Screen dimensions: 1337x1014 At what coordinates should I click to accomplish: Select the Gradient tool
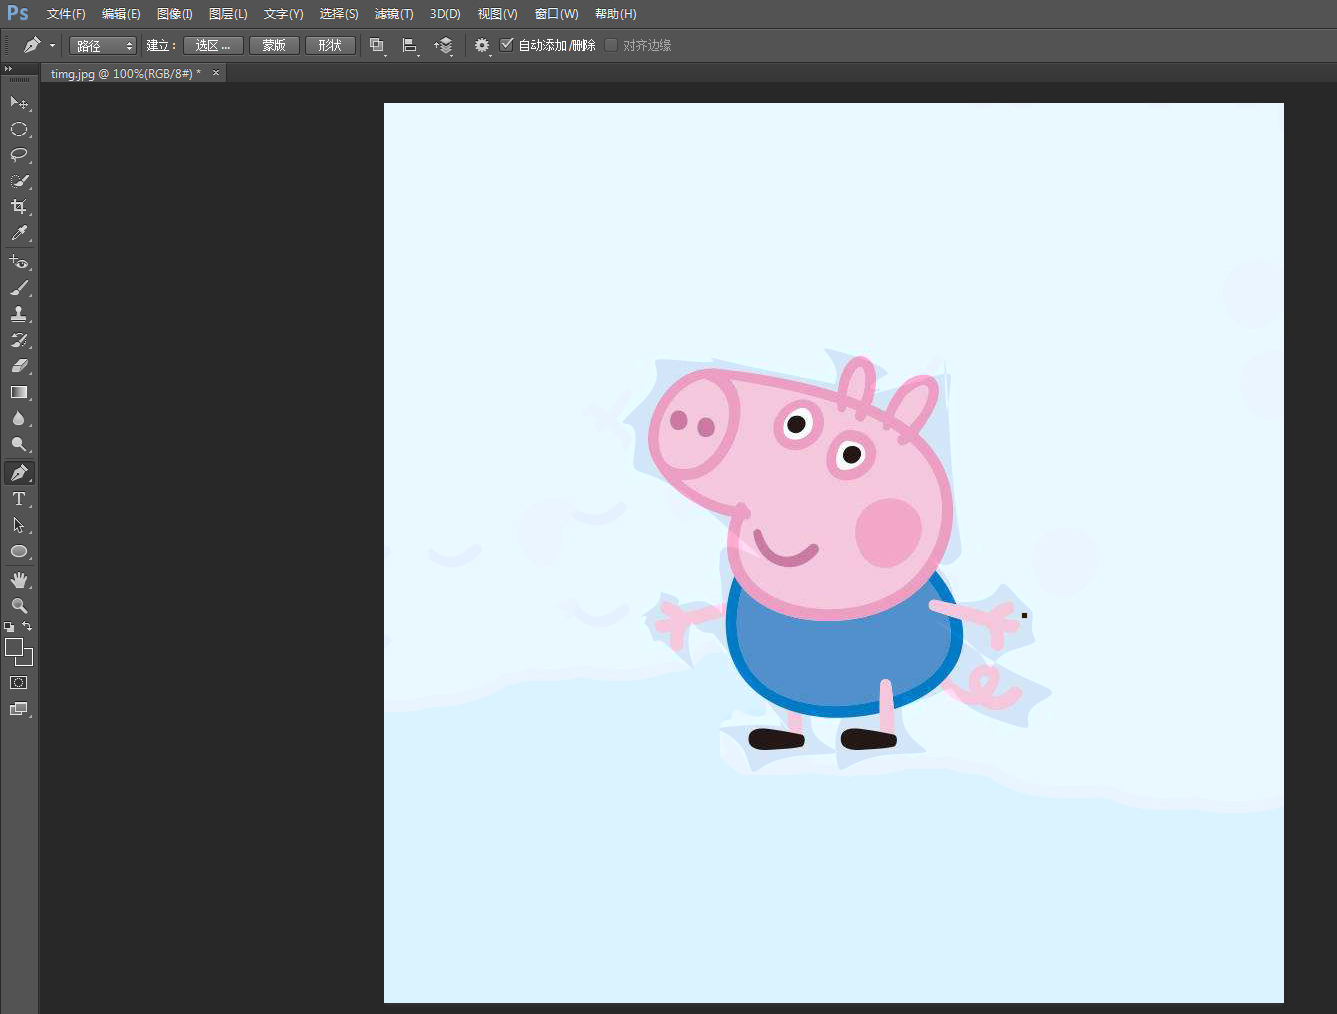(19, 392)
